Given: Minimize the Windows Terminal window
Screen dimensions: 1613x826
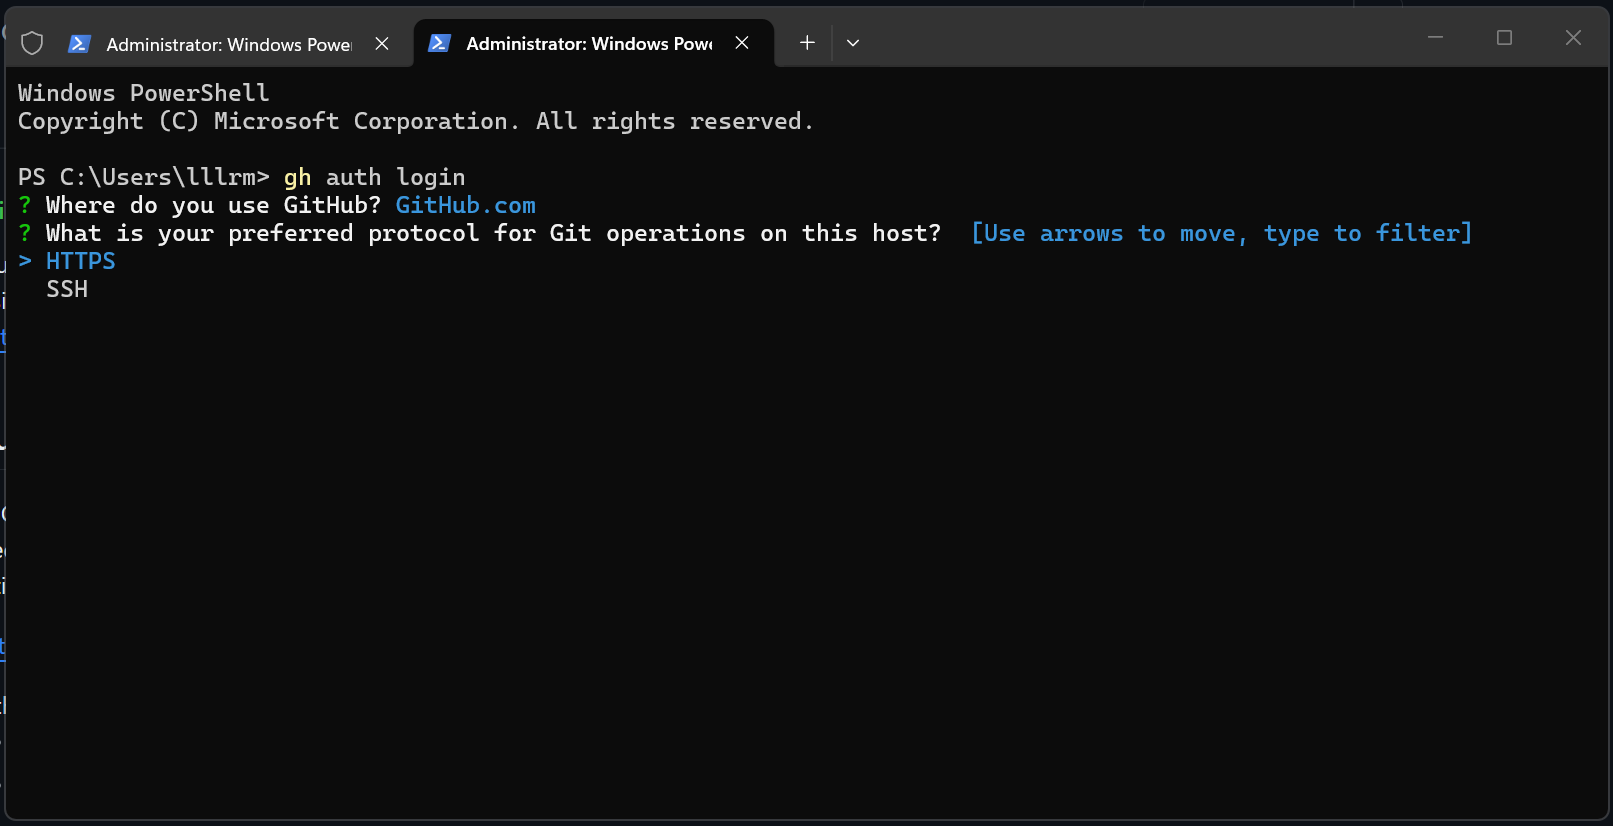Looking at the screenshot, I should coord(1435,37).
